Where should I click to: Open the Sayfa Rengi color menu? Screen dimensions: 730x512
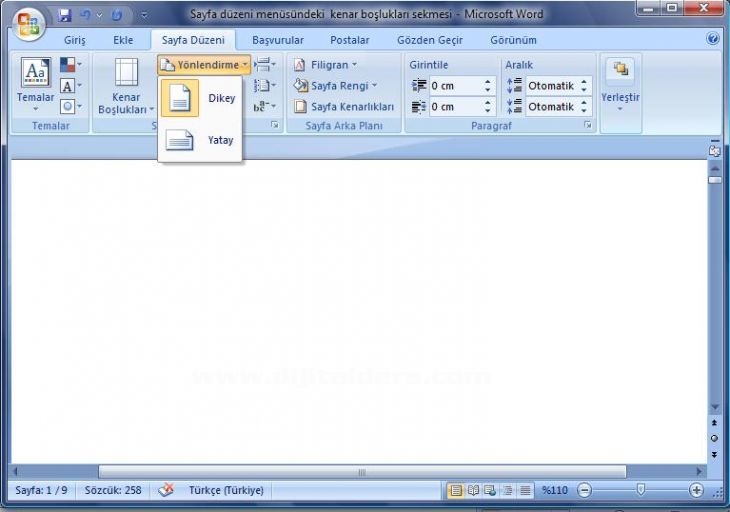tap(335, 86)
